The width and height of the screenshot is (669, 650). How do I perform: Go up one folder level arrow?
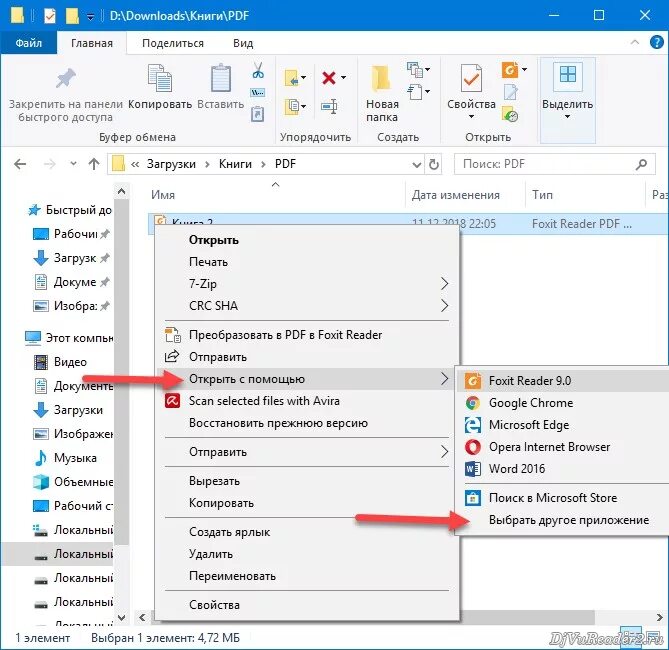point(94,164)
